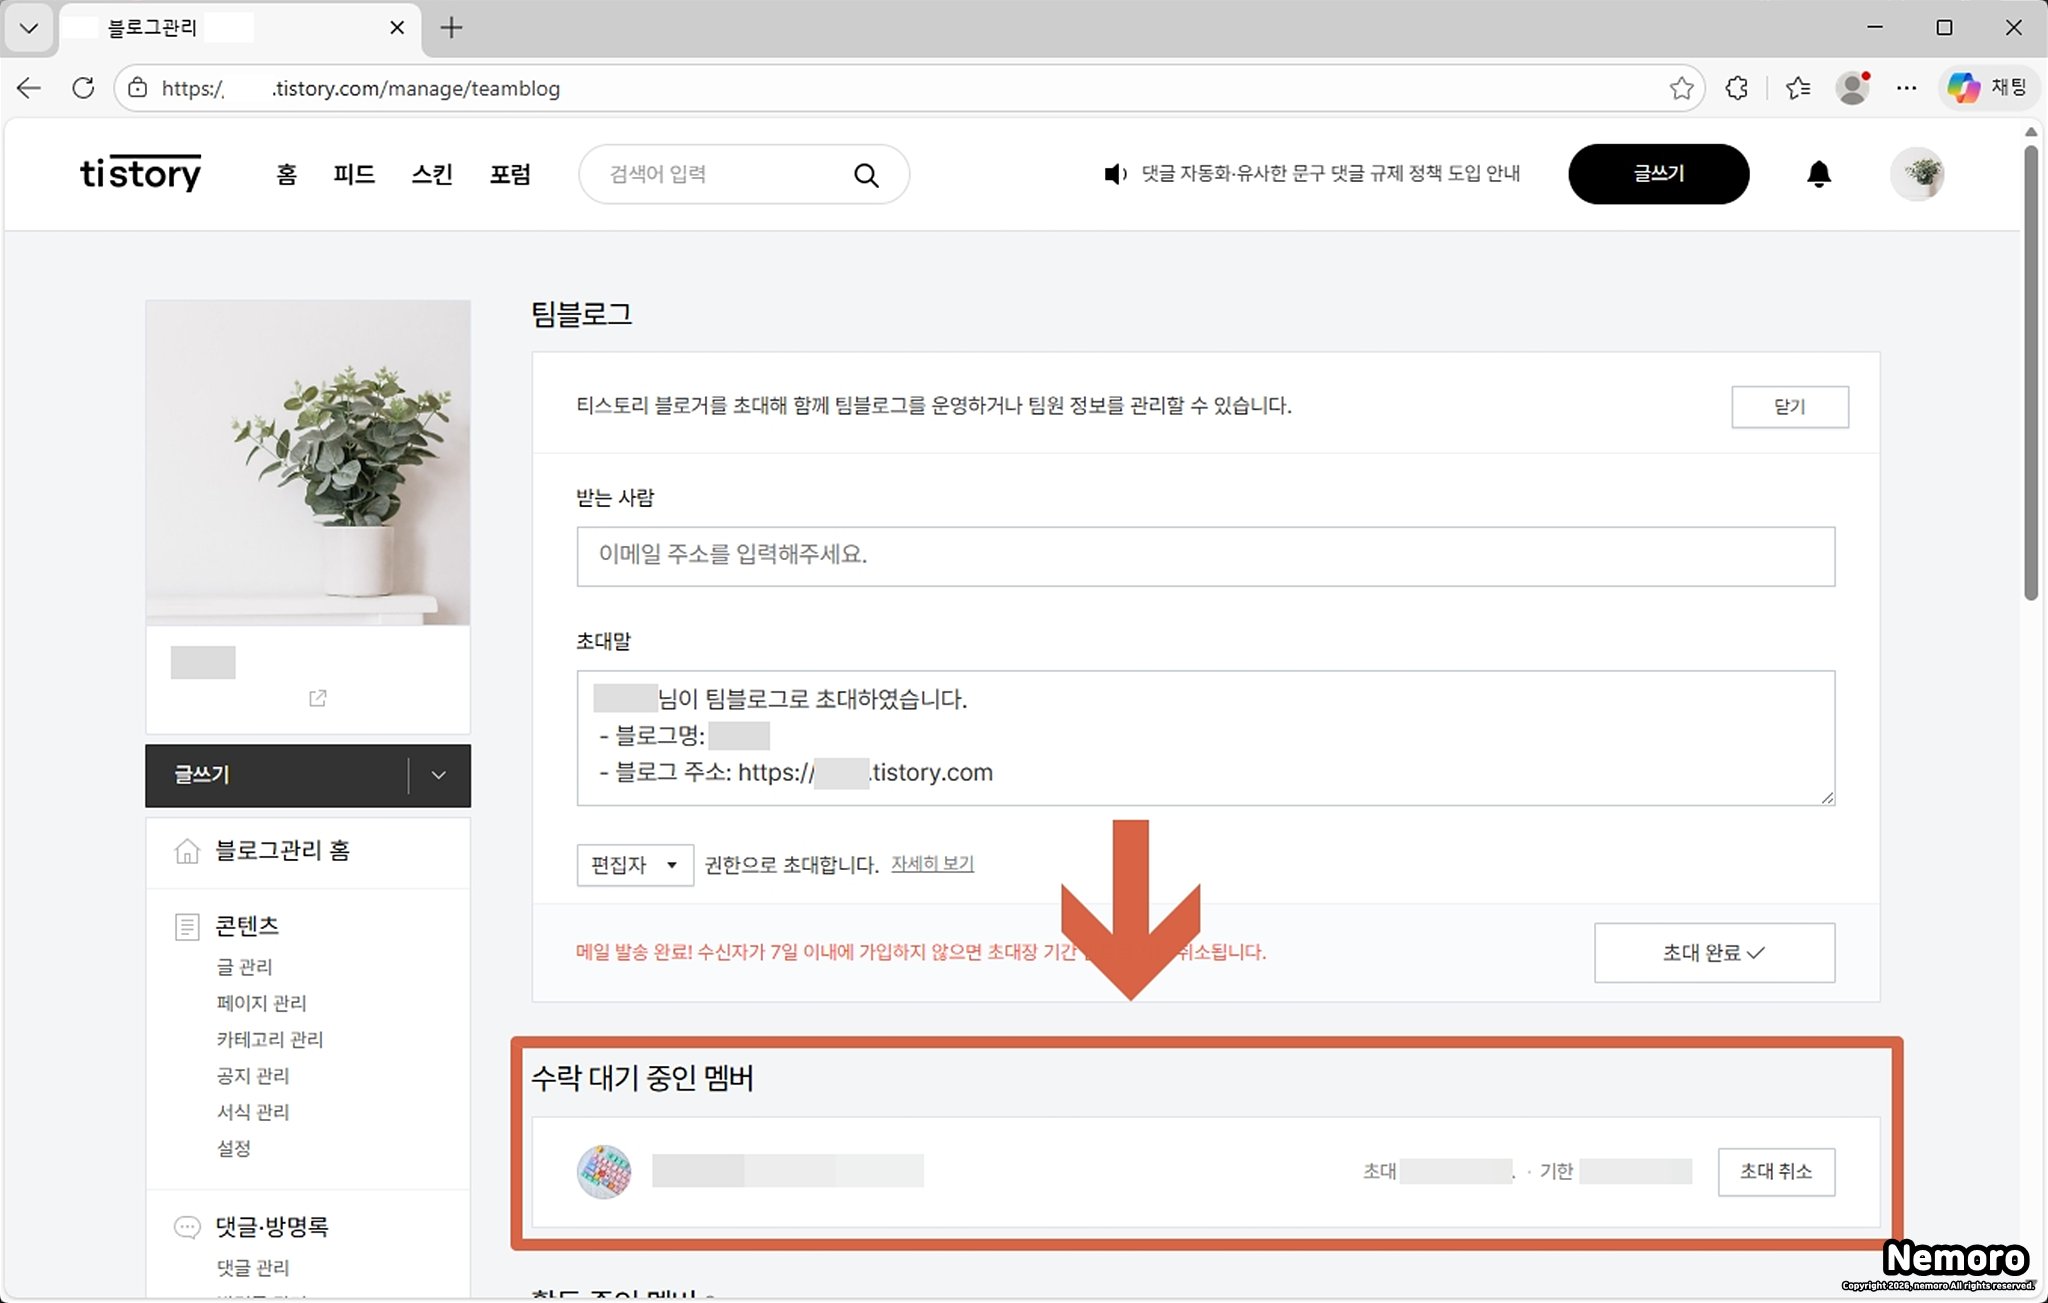2048x1303 pixels.
Task: Open the 스킨 menu
Action: click(432, 174)
